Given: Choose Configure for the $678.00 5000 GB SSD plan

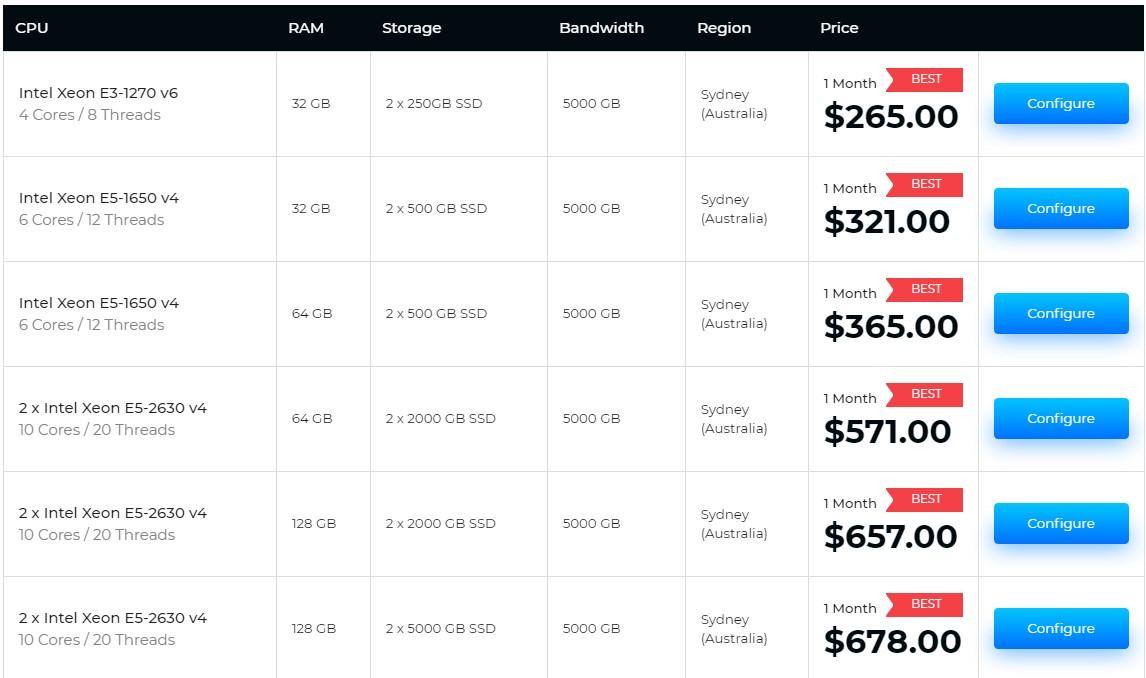Looking at the screenshot, I should point(1060,628).
